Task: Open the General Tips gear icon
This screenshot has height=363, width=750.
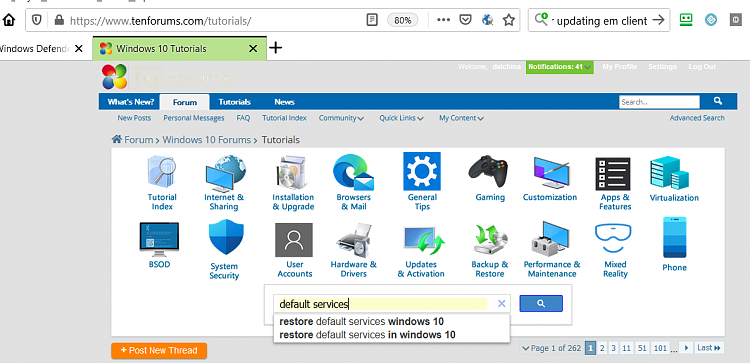Action: coord(422,171)
